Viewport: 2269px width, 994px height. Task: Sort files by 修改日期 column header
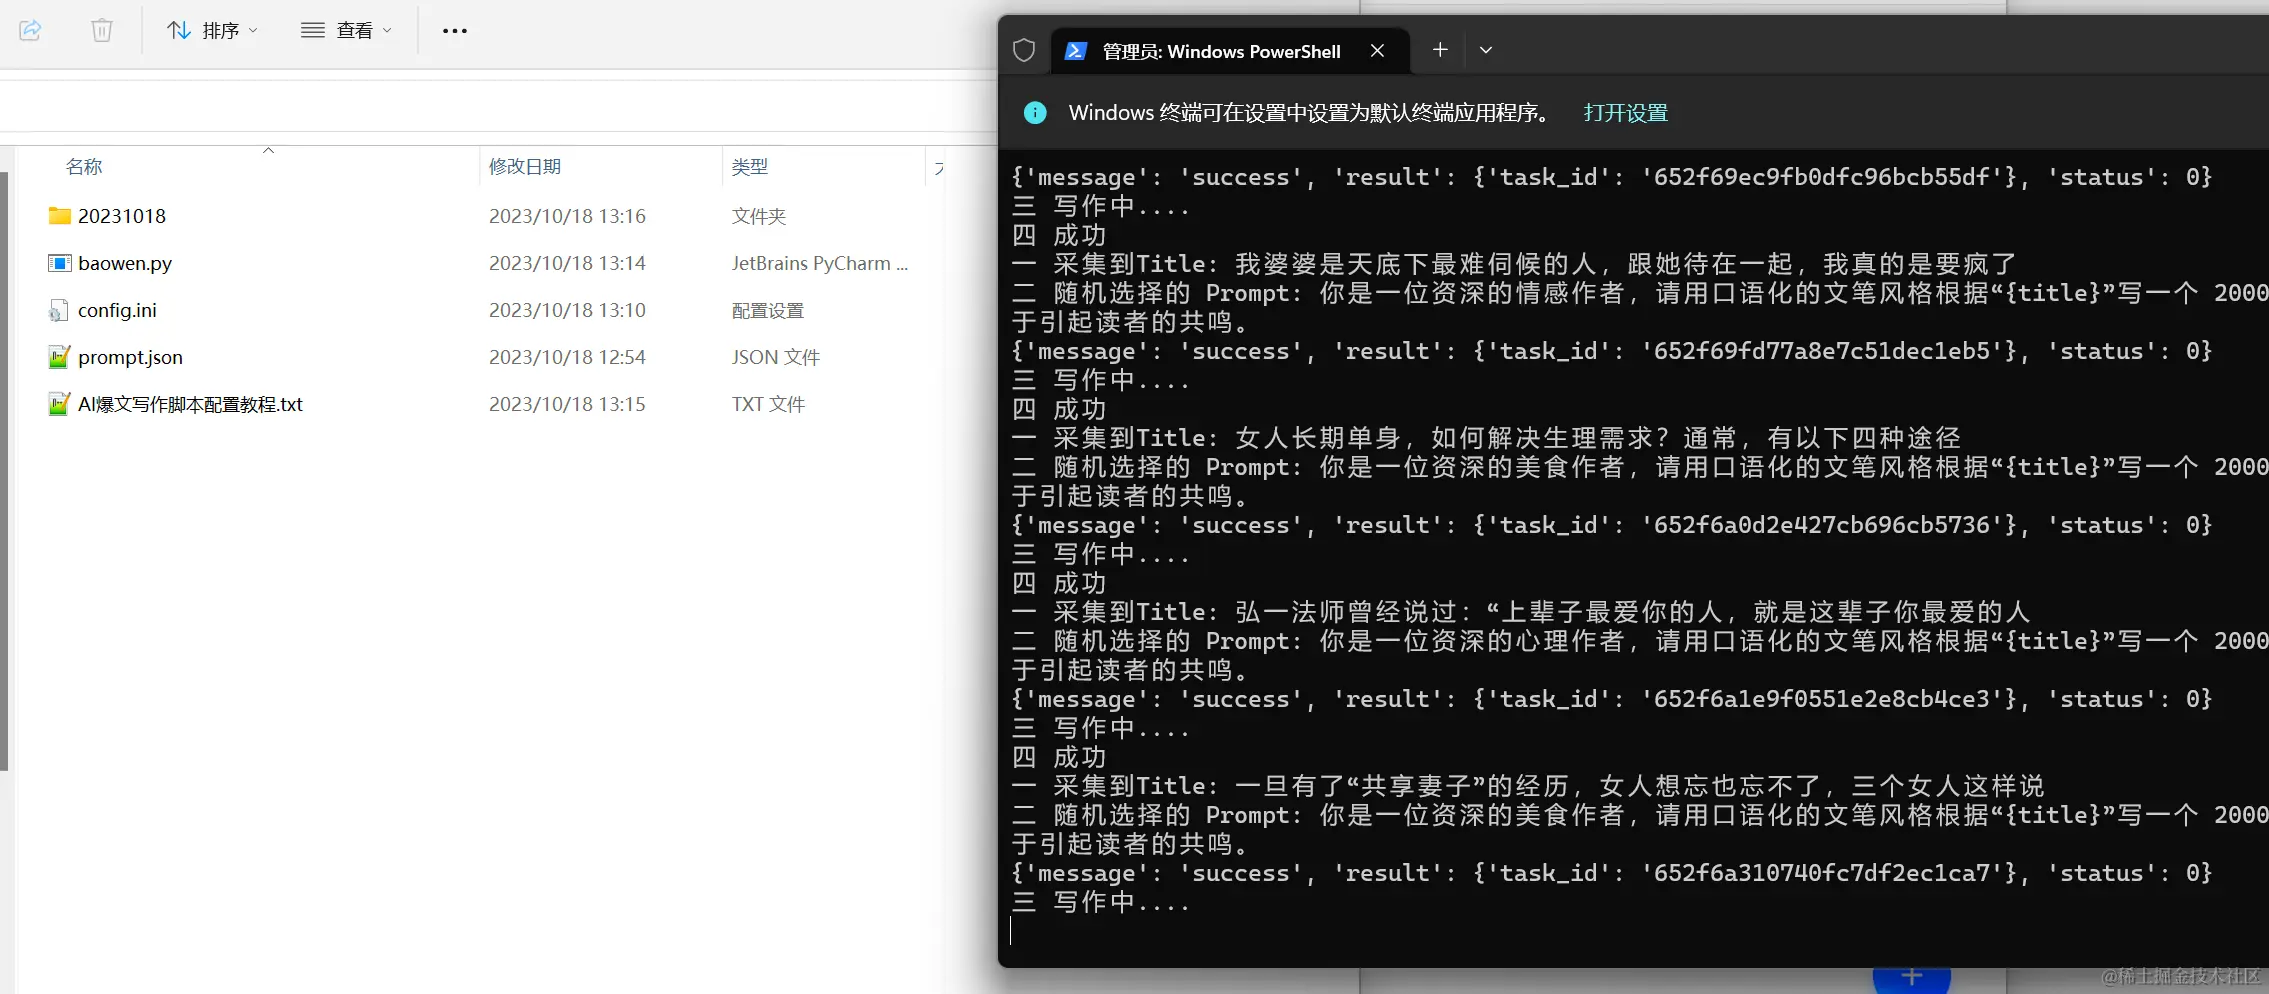[525, 166]
